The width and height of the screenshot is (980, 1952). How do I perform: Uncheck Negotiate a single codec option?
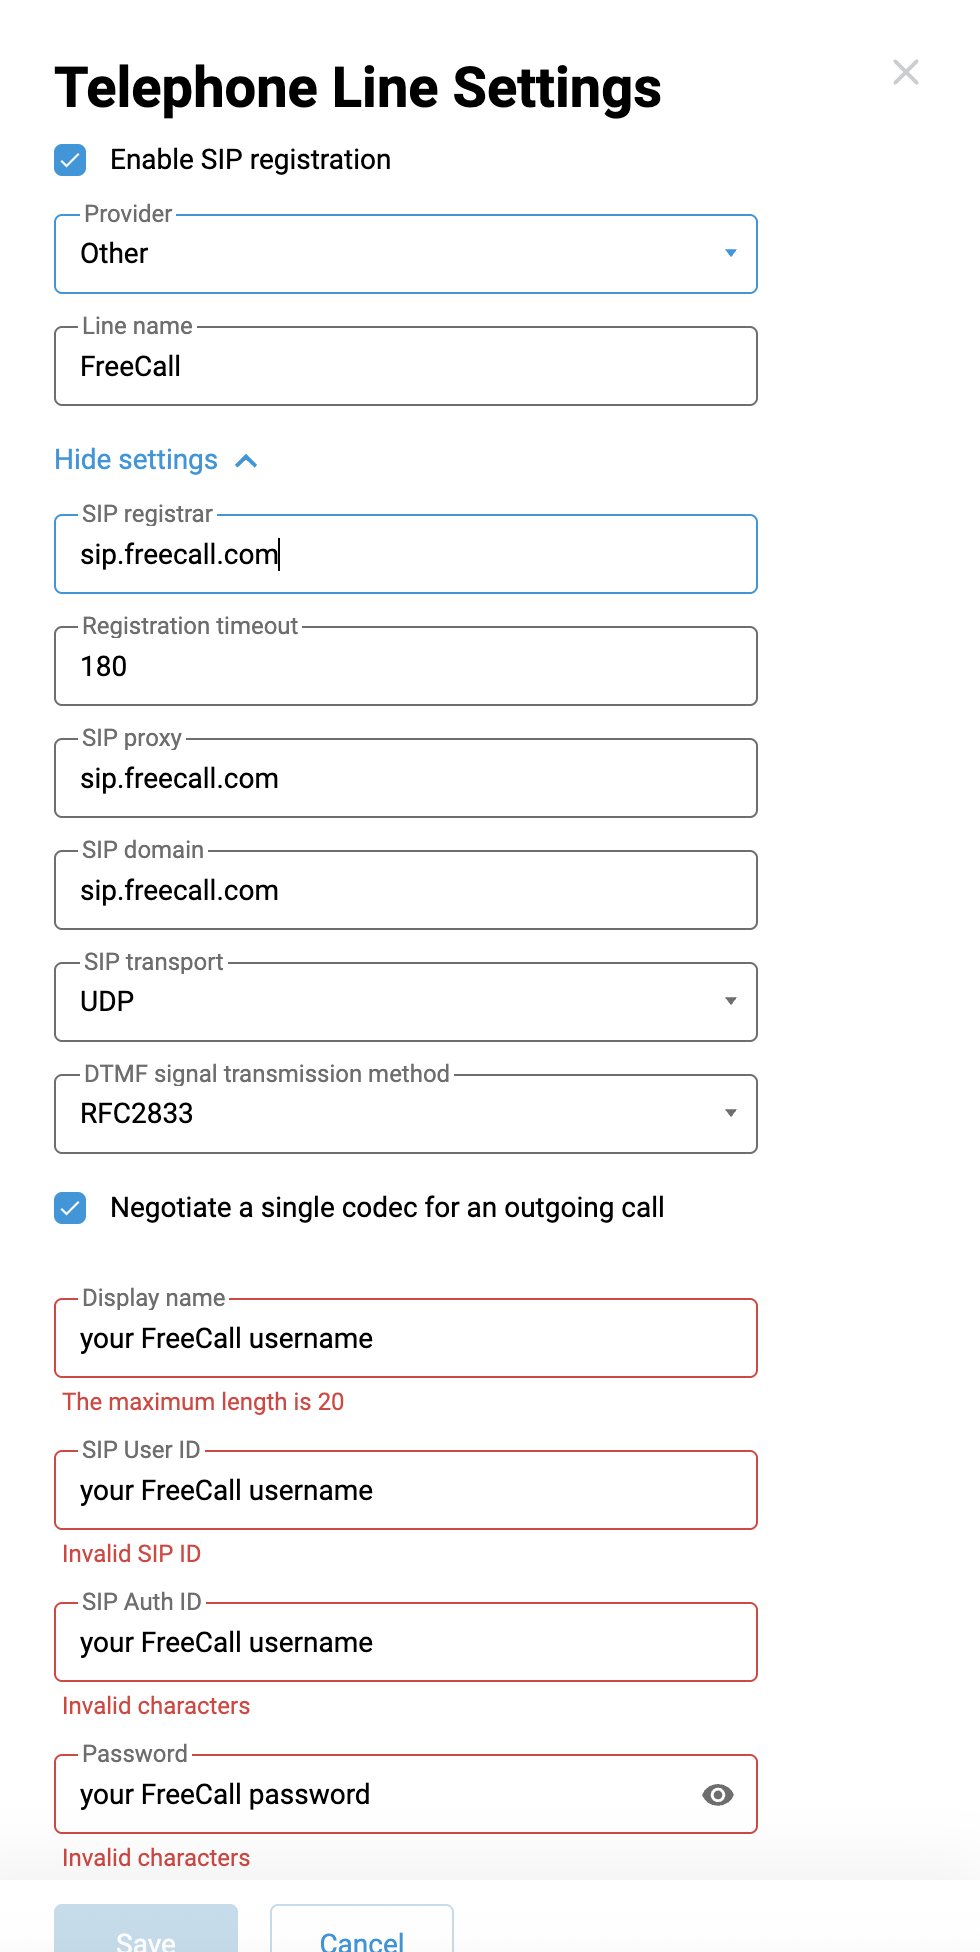click(70, 1208)
